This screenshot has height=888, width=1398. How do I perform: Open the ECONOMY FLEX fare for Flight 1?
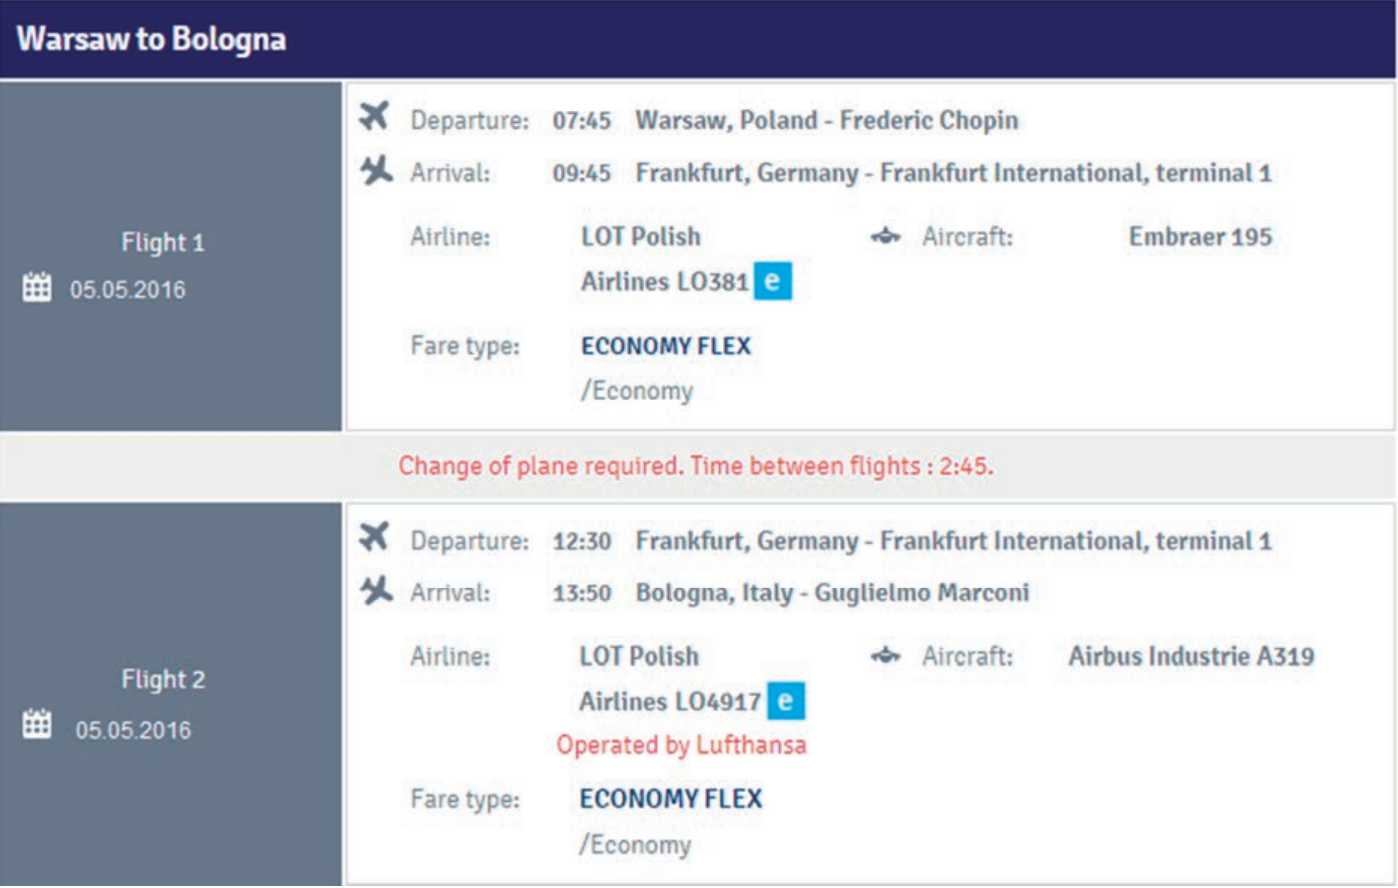(666, 346)
